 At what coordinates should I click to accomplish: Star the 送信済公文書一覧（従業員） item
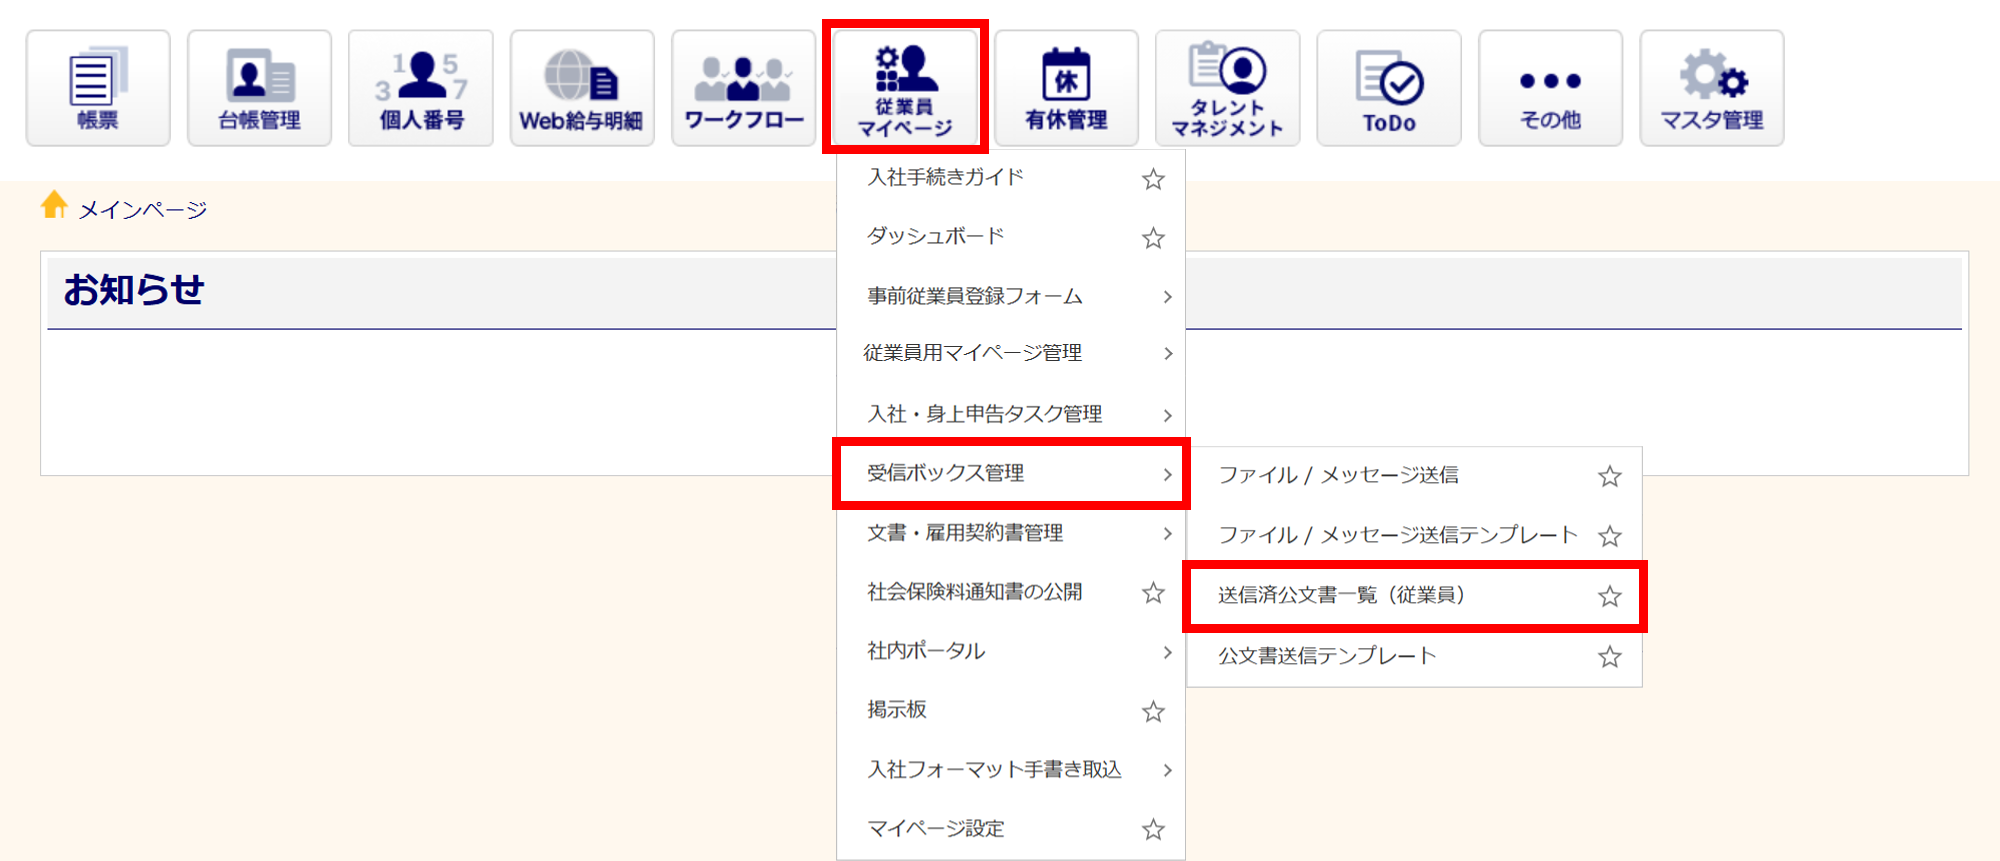1609,597
